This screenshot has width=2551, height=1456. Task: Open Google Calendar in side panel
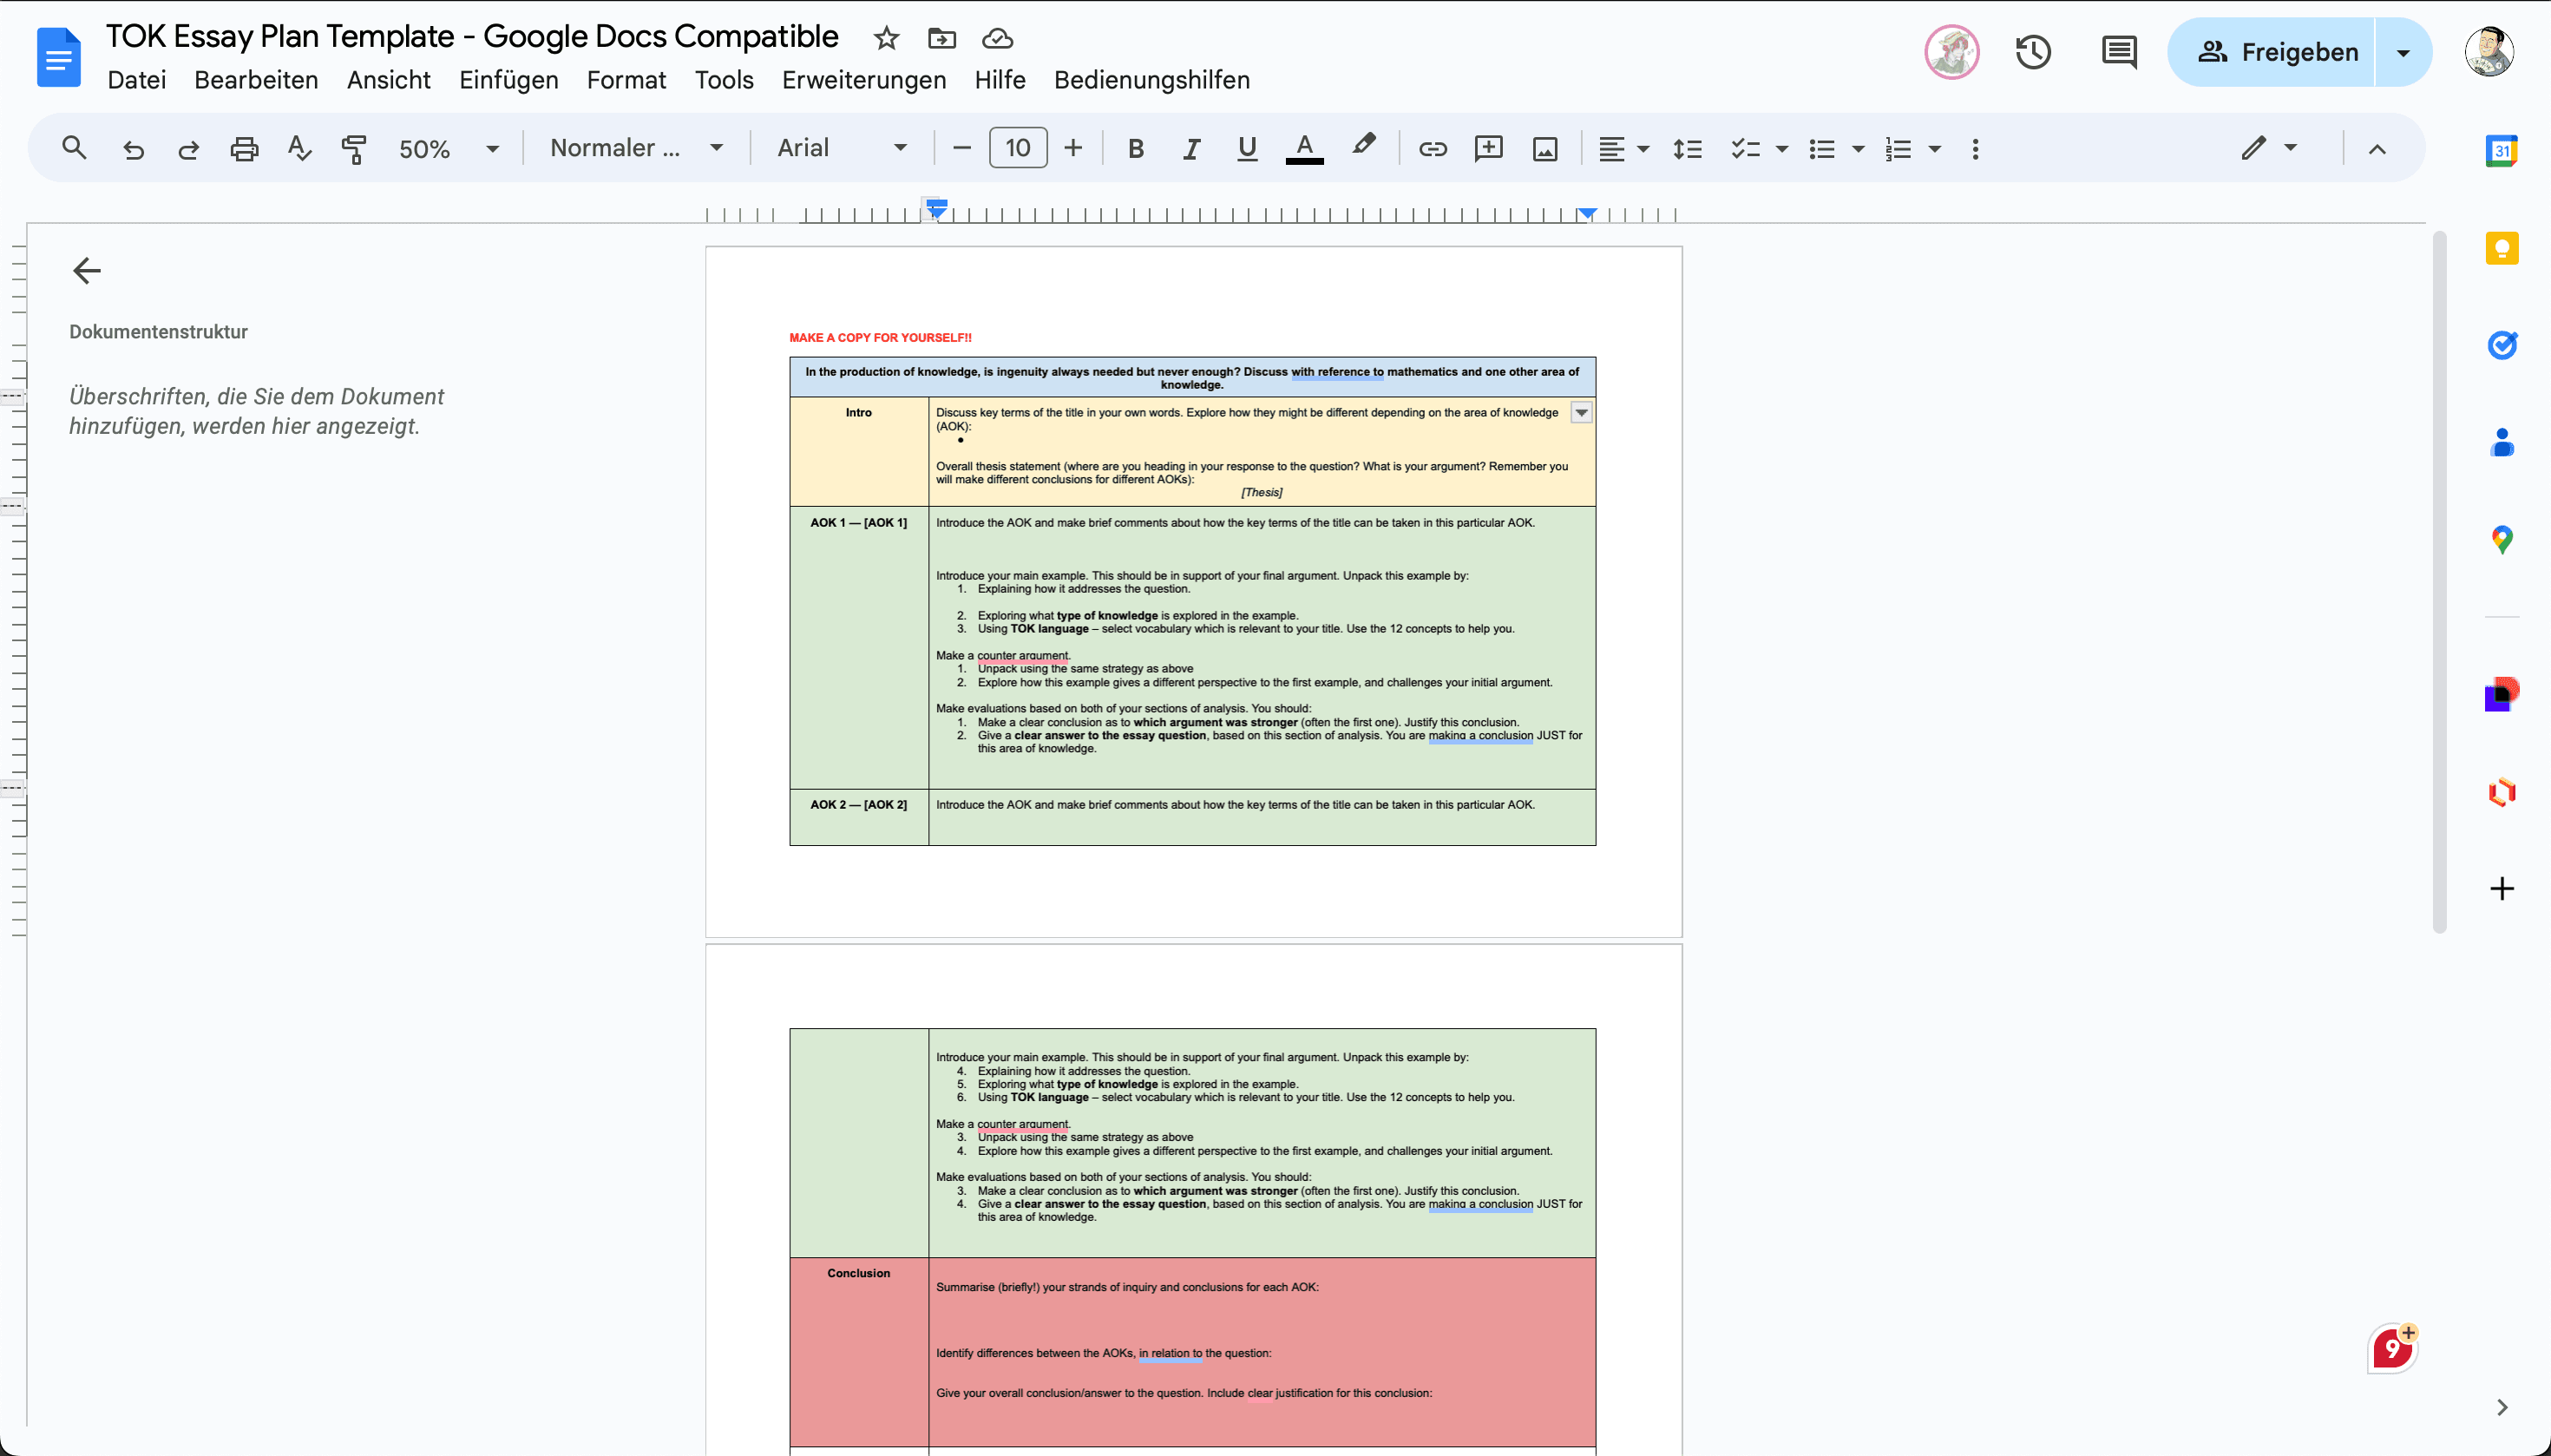click(x=2501, y=151)
